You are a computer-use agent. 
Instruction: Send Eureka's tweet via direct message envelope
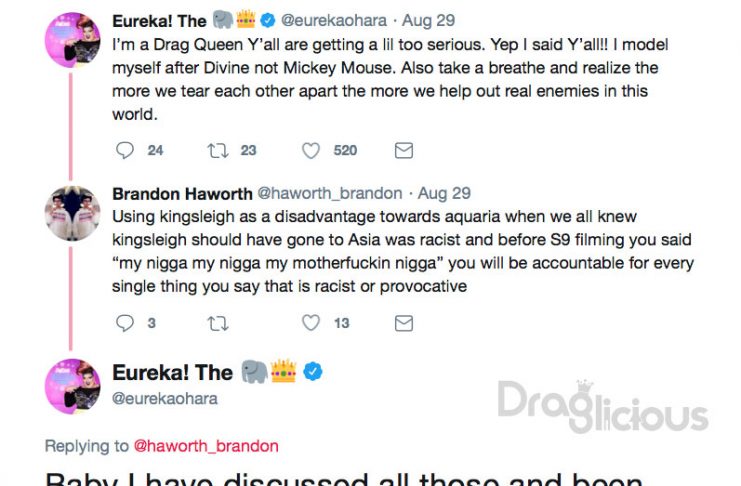pyautogui.click(x=404, y=151)
